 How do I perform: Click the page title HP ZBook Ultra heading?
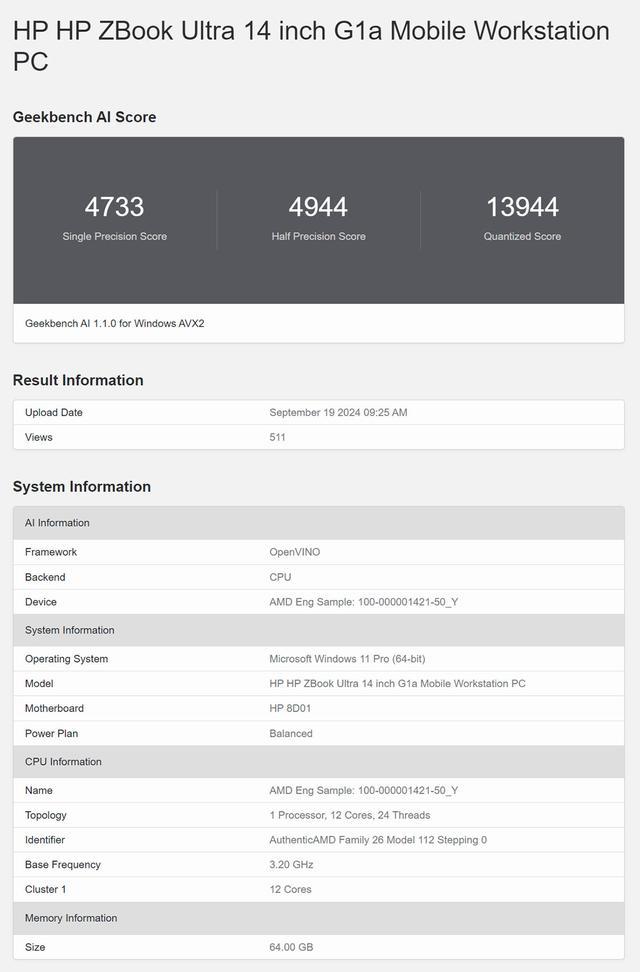(x=311, y=46)
